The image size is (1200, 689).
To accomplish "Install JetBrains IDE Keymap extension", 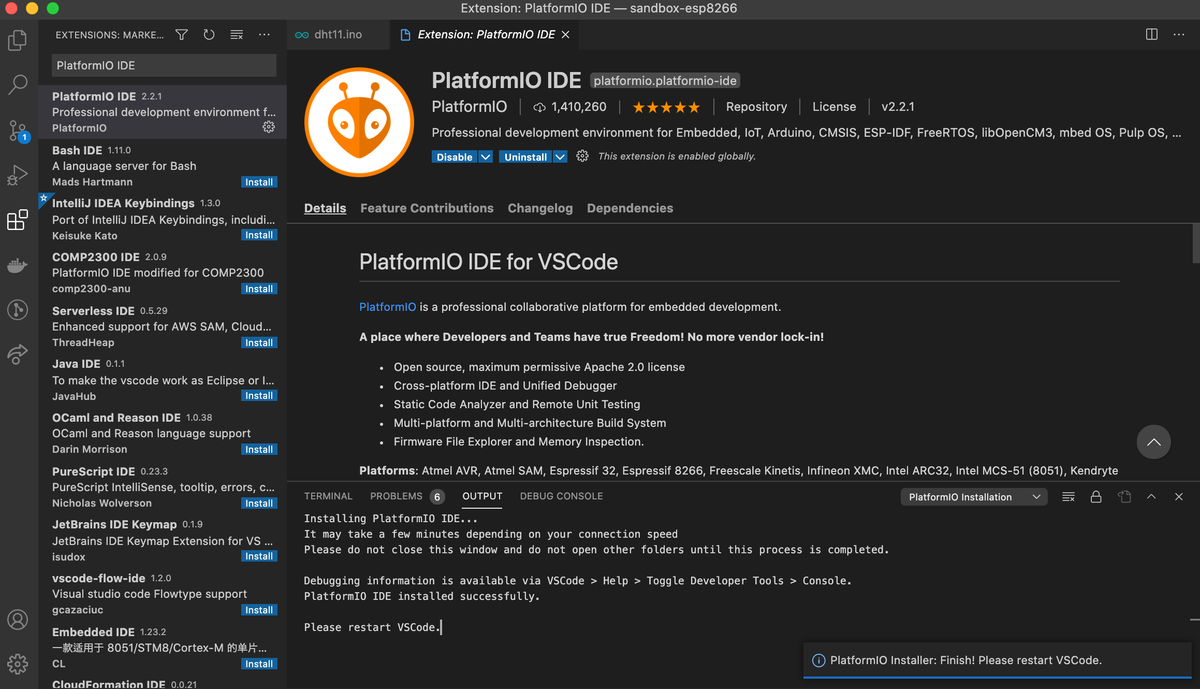I will (259, 556).
